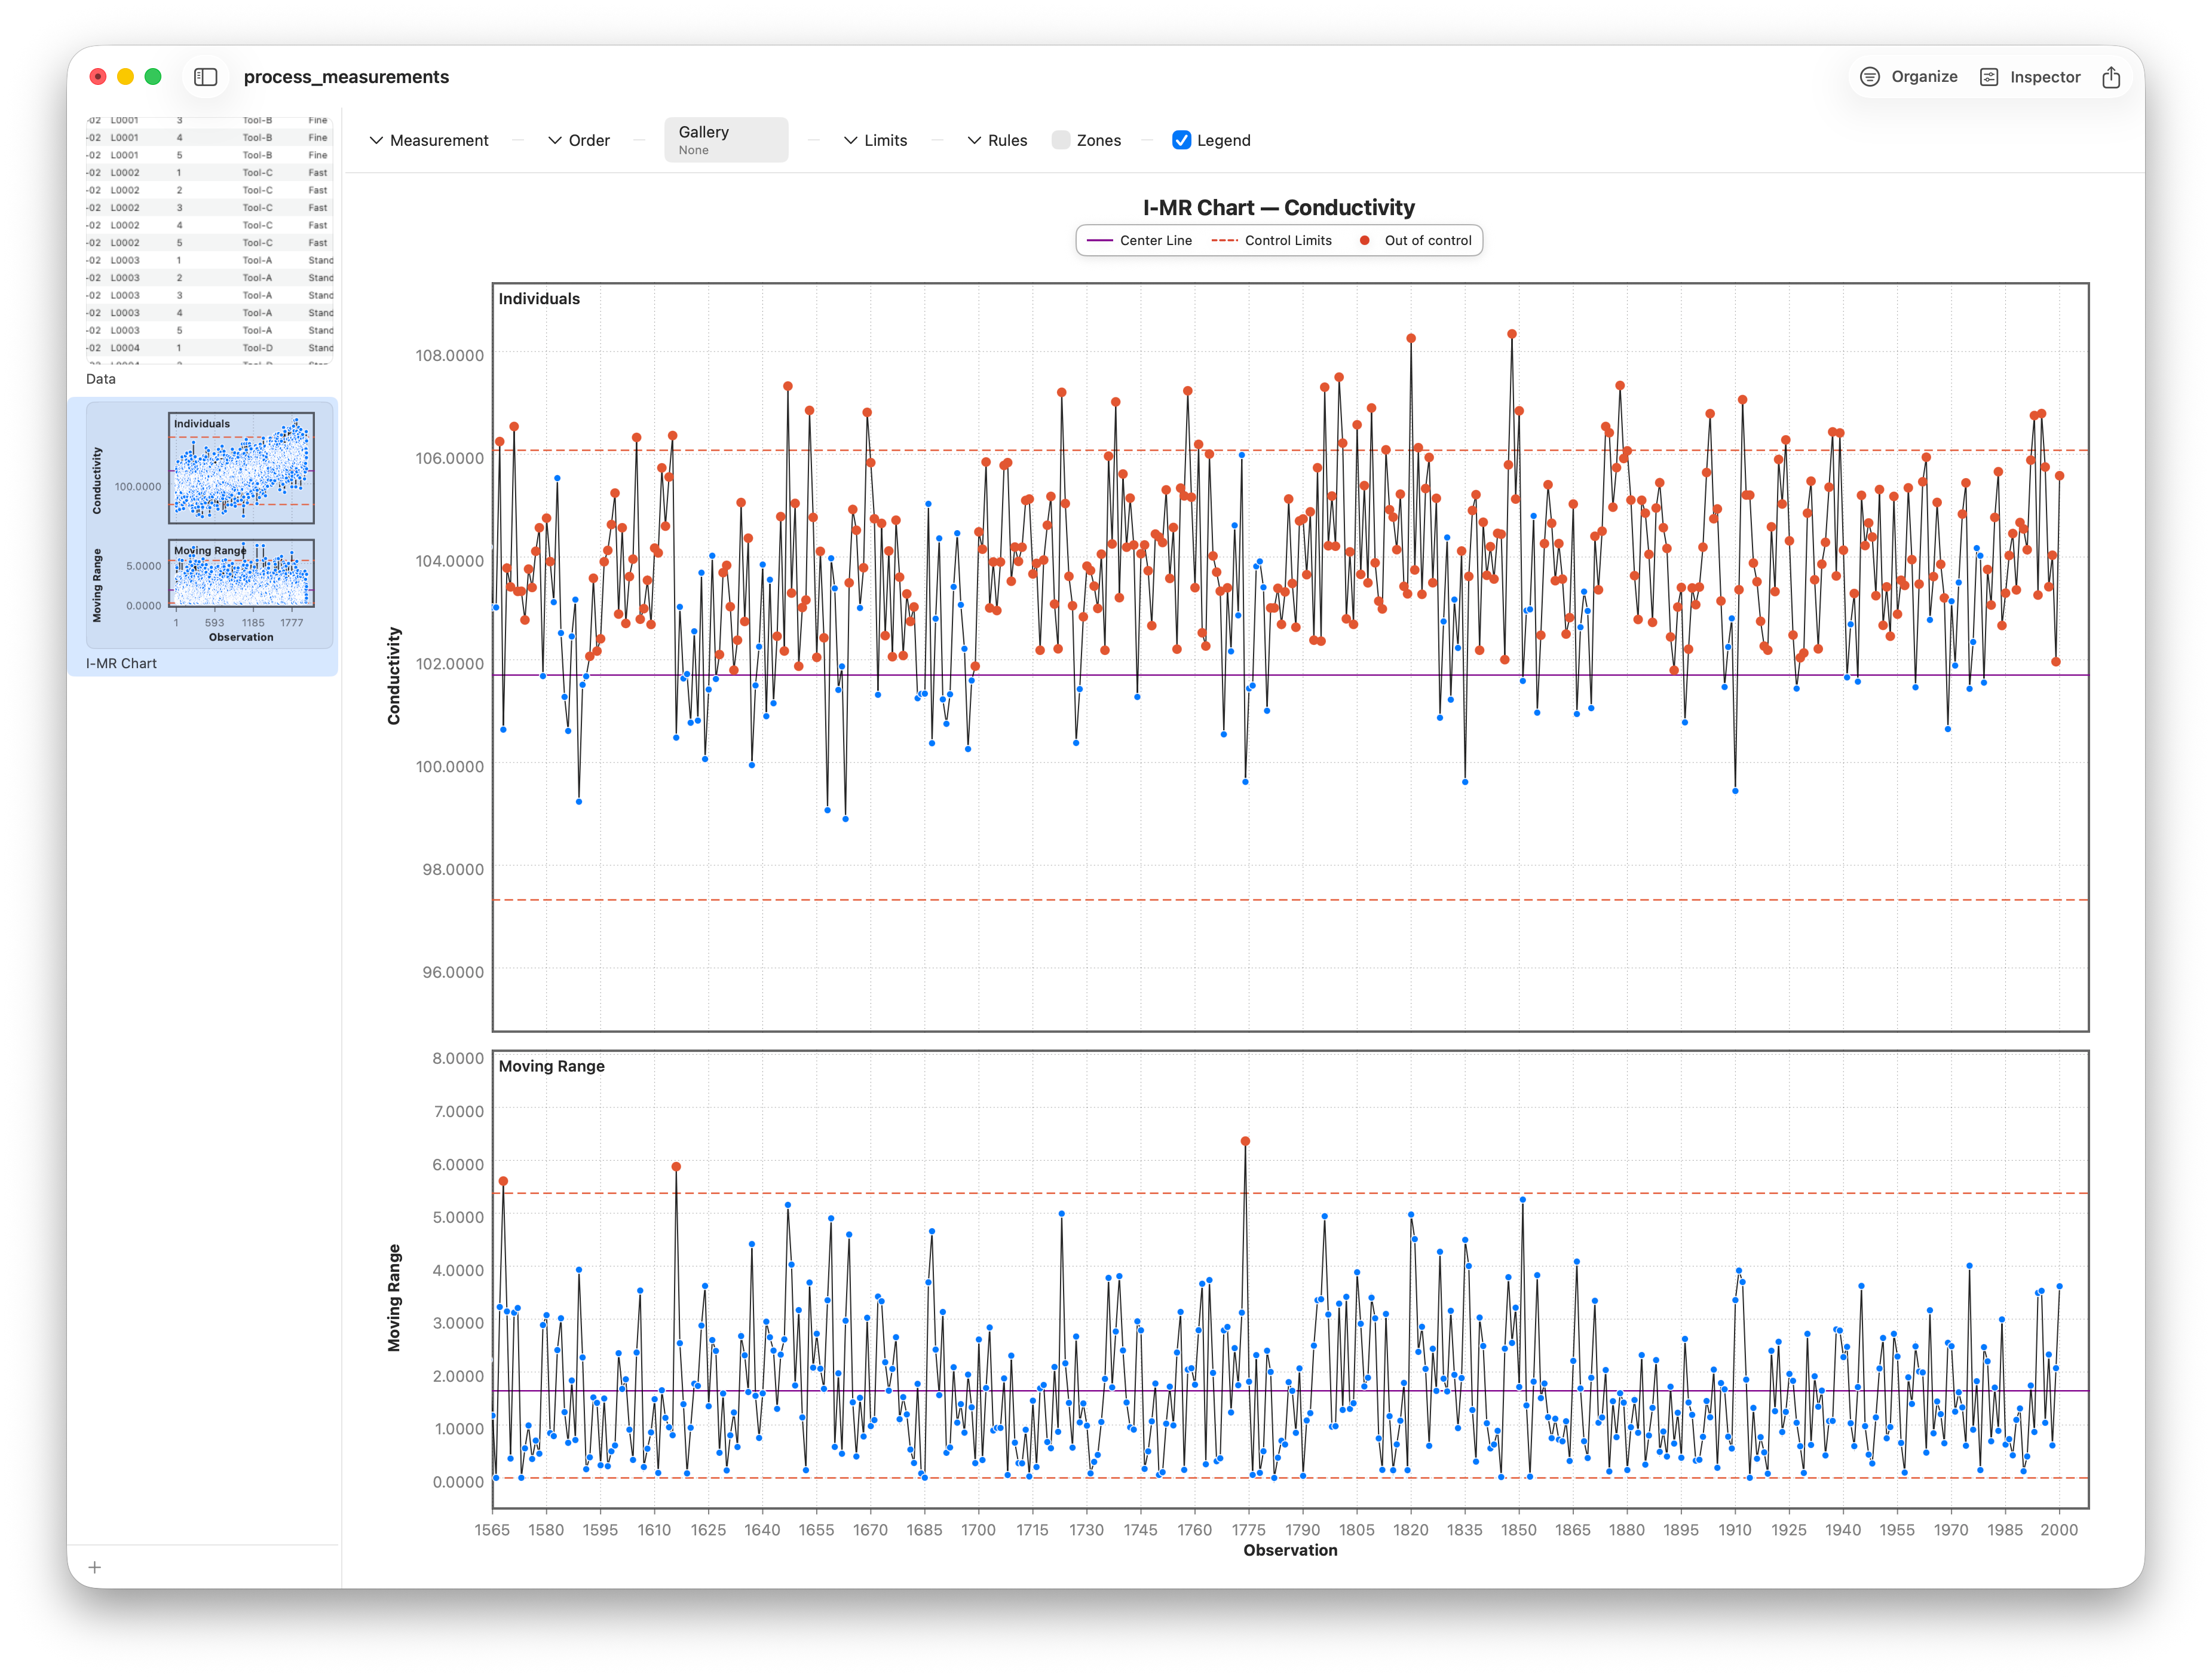Click the 98.0000 axis tick label
Viewport: 2212px width, 1677px height.
pos(452,870)
